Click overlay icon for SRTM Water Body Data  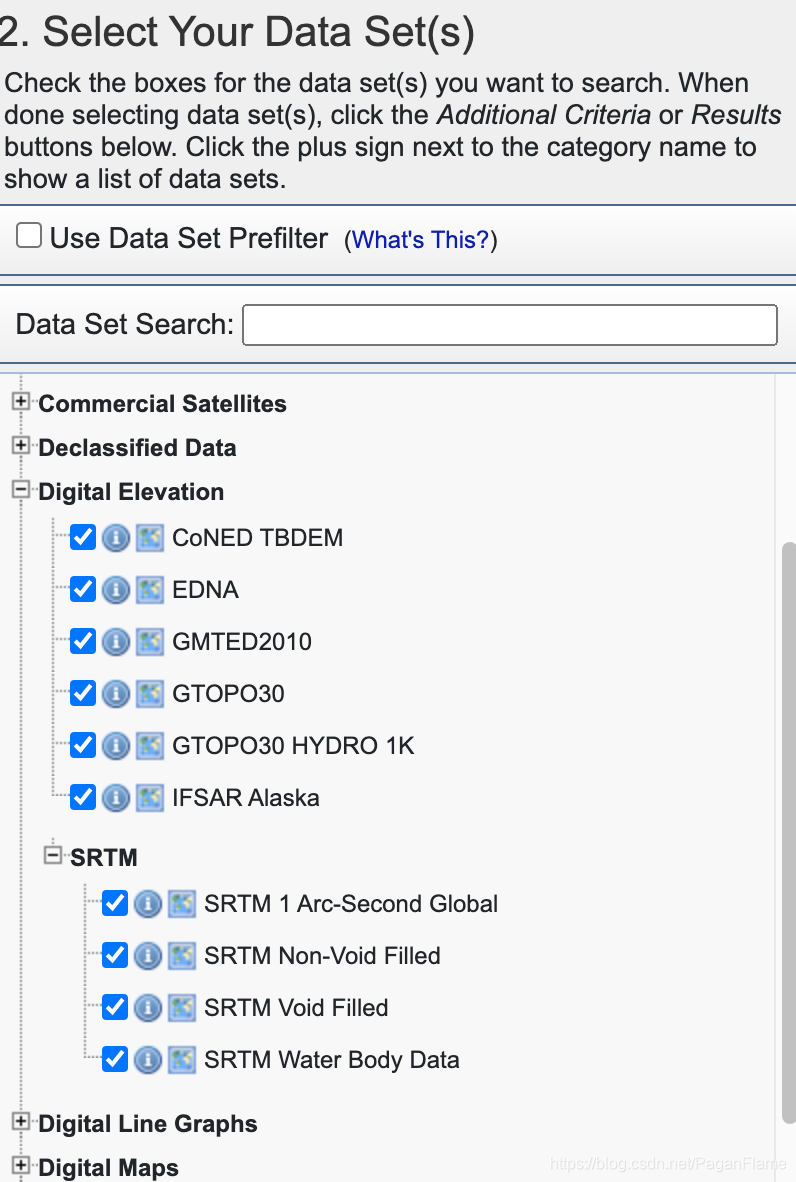(x=181, y=1060)
